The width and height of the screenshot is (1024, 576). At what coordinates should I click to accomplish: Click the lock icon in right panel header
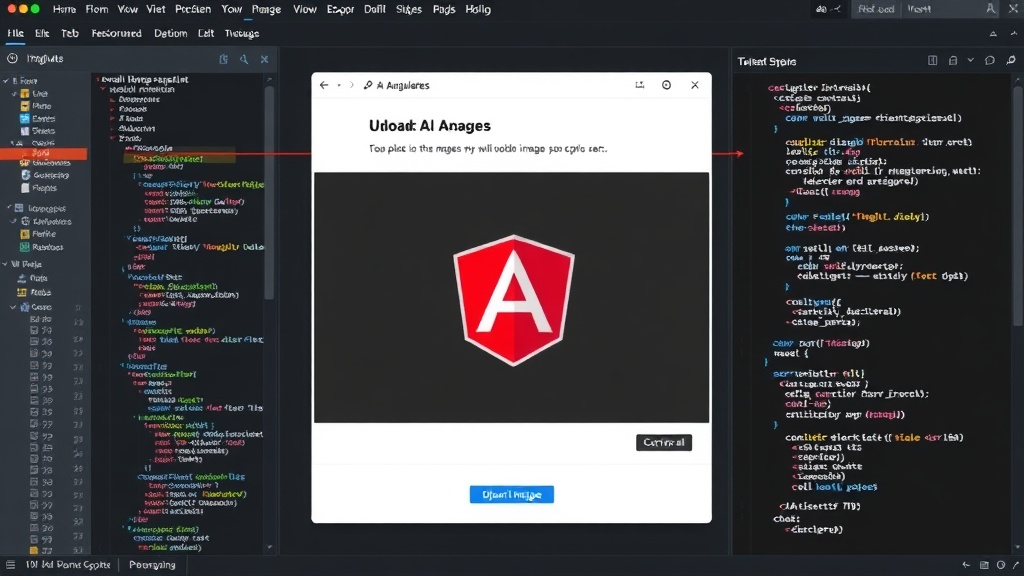click(953, 60)
